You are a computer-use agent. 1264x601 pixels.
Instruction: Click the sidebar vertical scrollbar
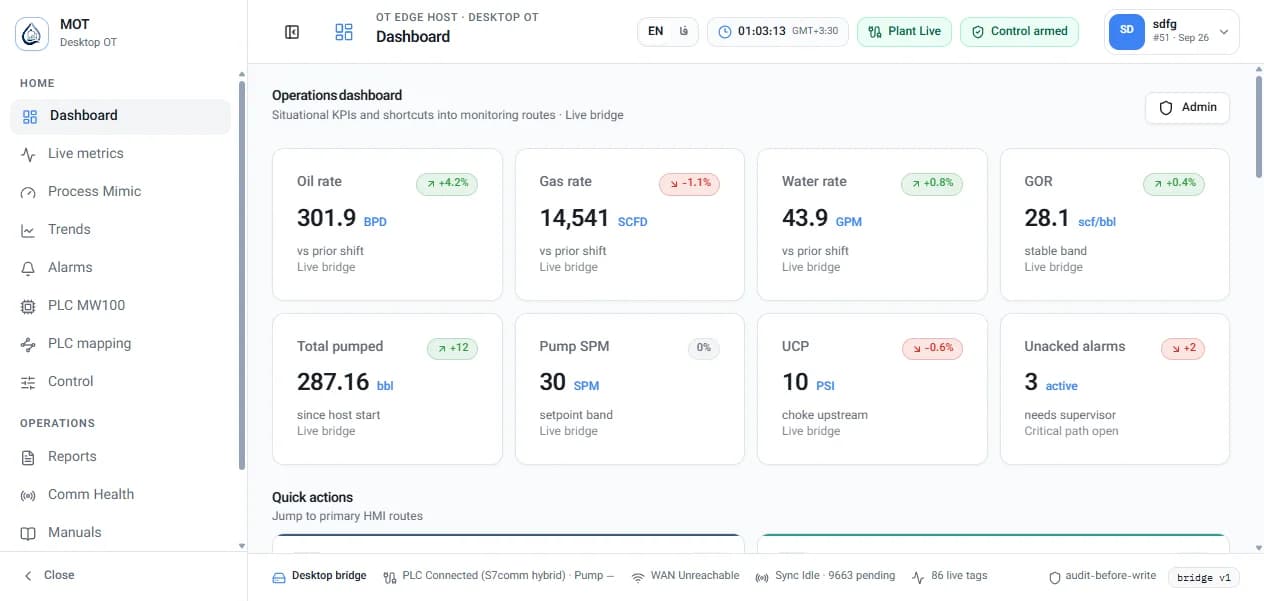pos(241,275)
